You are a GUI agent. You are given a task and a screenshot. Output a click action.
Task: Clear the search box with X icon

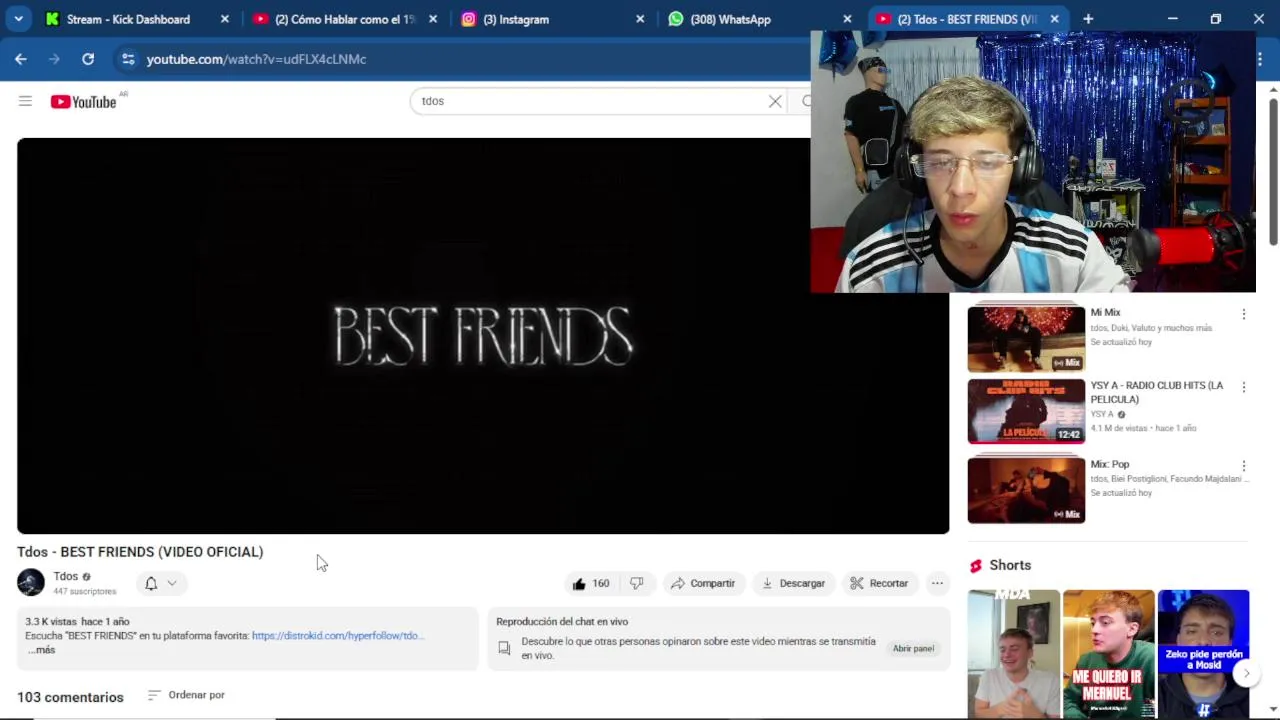(775, 101)
